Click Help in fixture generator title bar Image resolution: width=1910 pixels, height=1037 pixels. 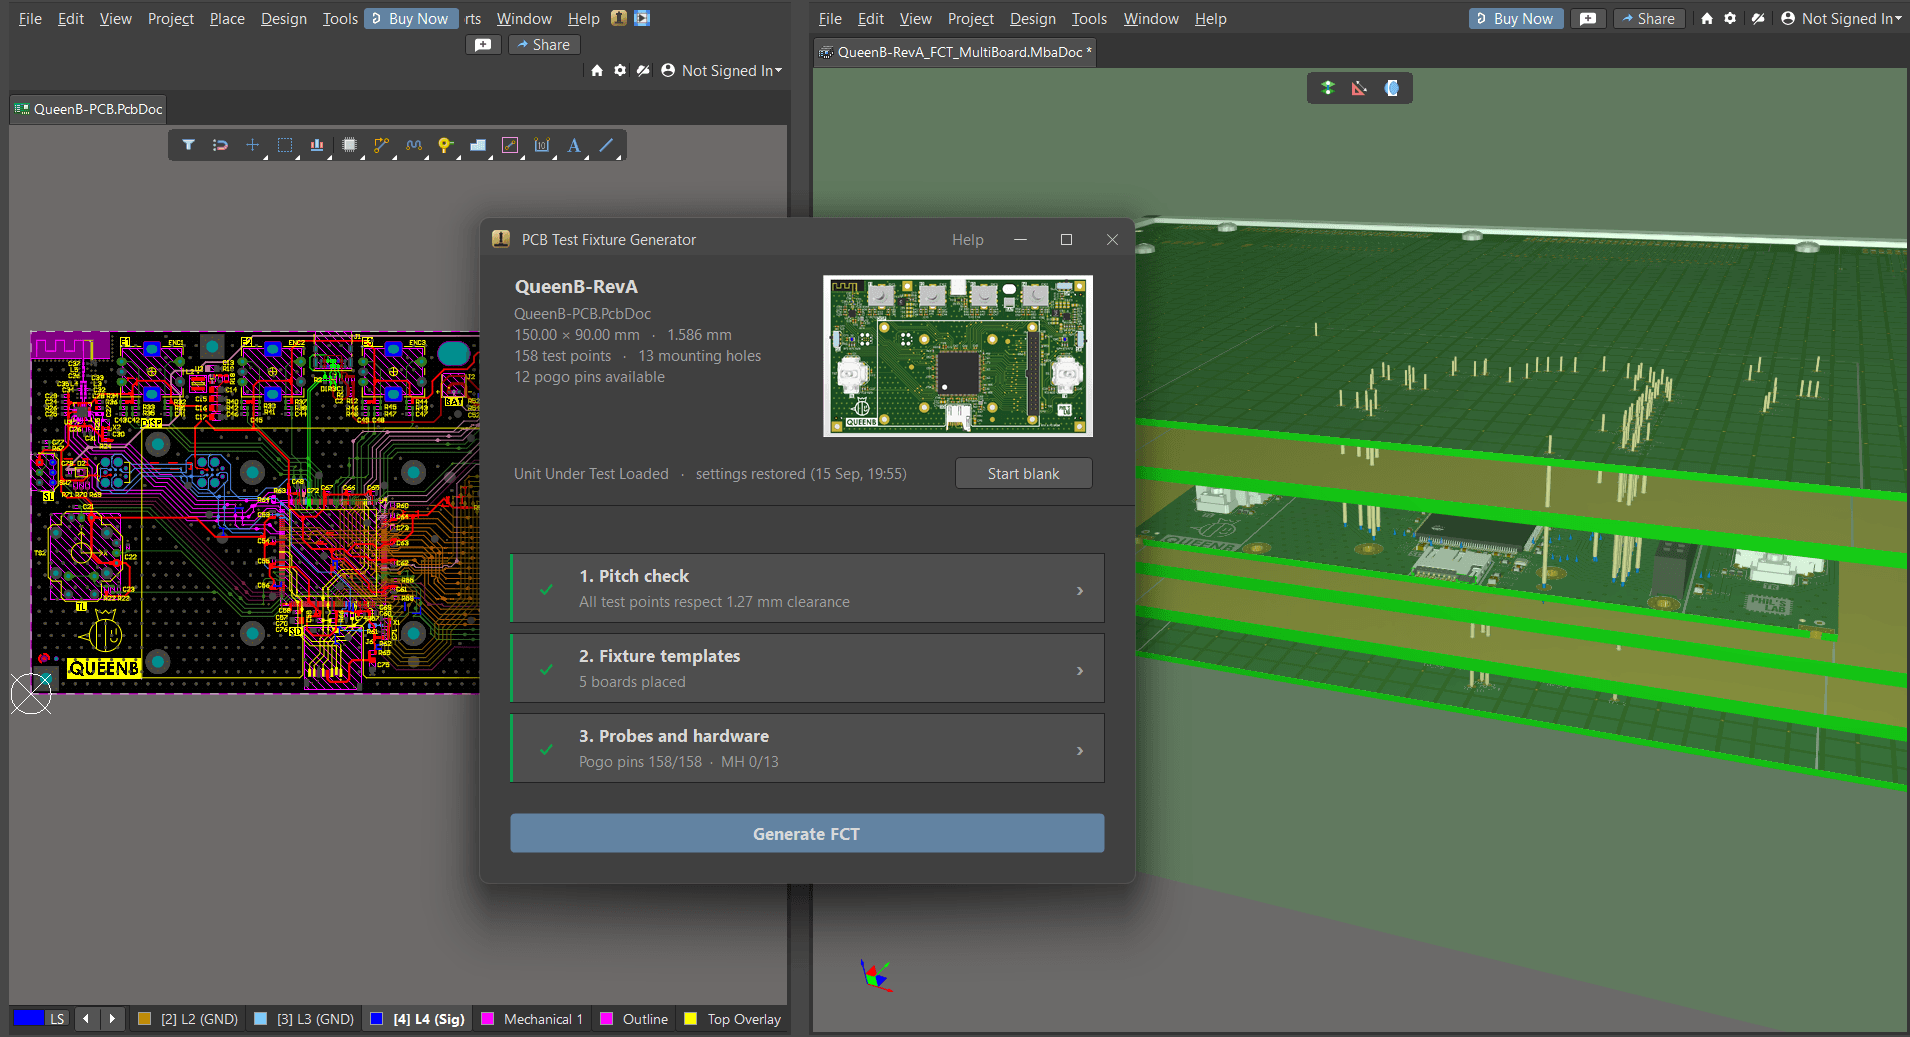click(967, 240)
